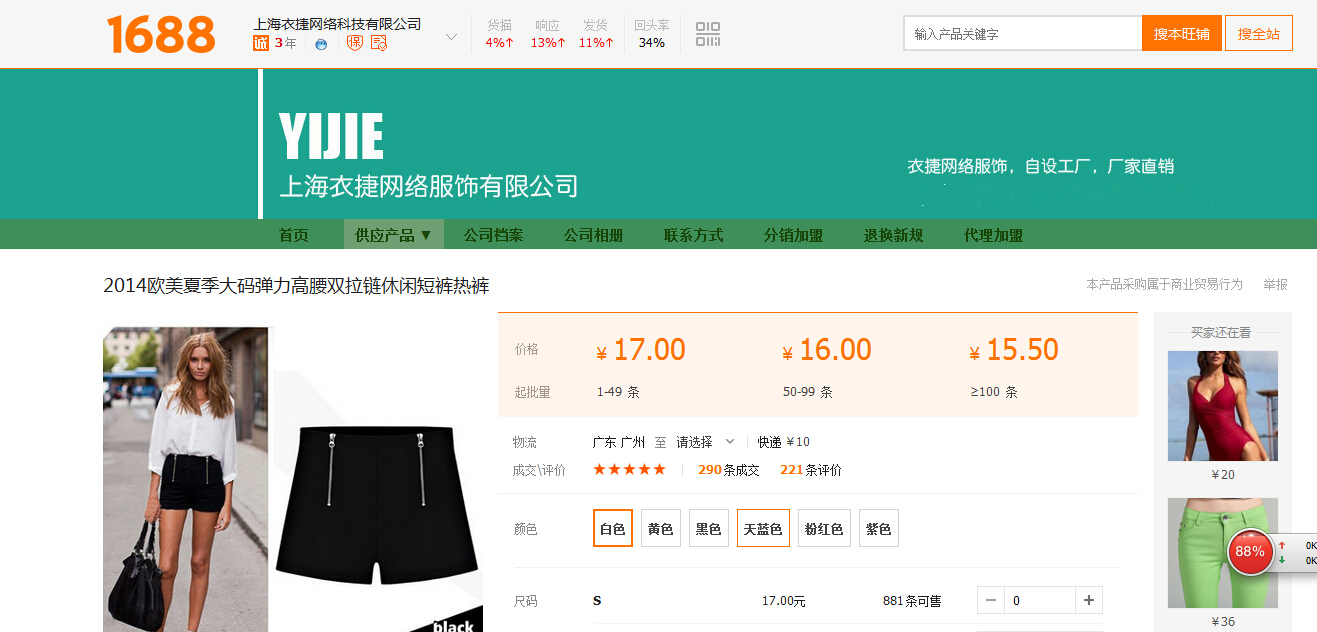This screenshot has height=632, width=1317.
Task: Open the QR code icon in header
Action: (708, 34)
